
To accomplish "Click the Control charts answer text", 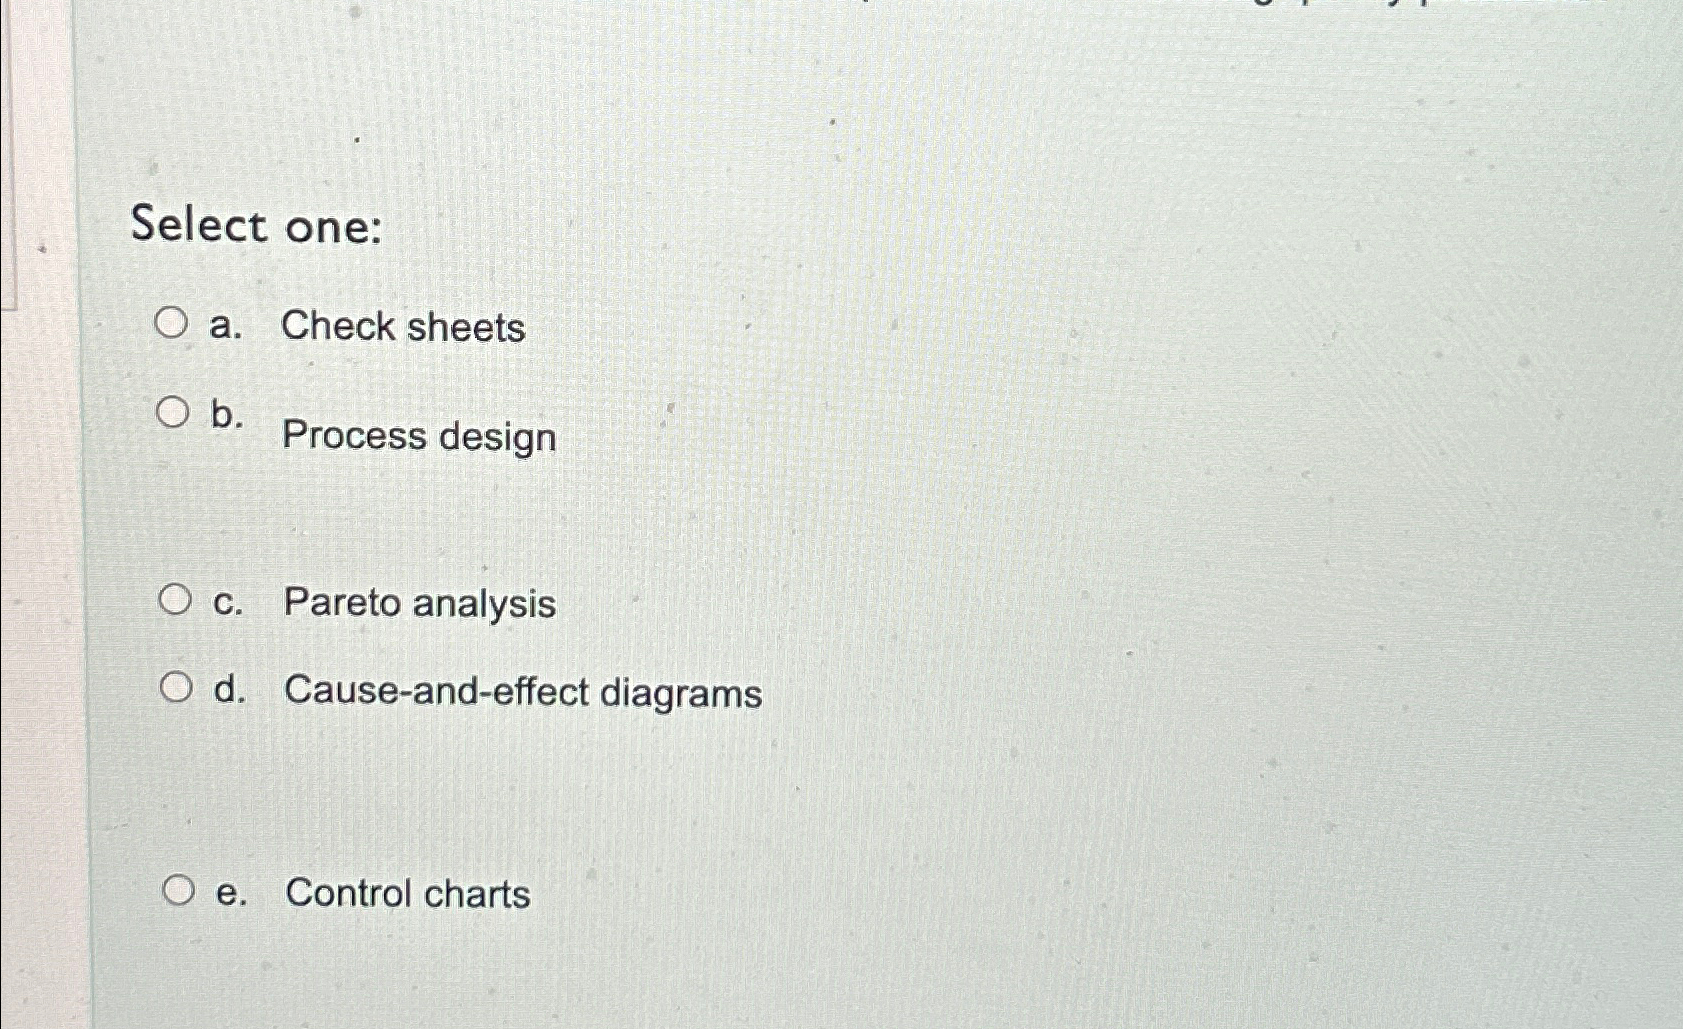I will [407, 894].
